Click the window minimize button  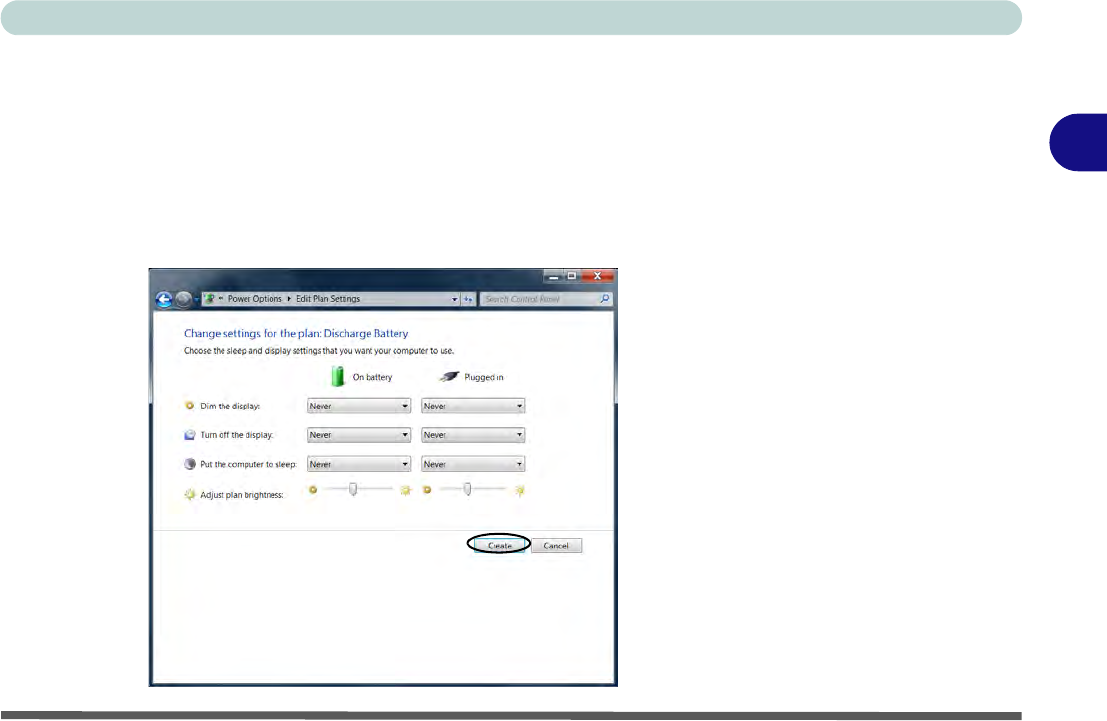tap(554, 276)
